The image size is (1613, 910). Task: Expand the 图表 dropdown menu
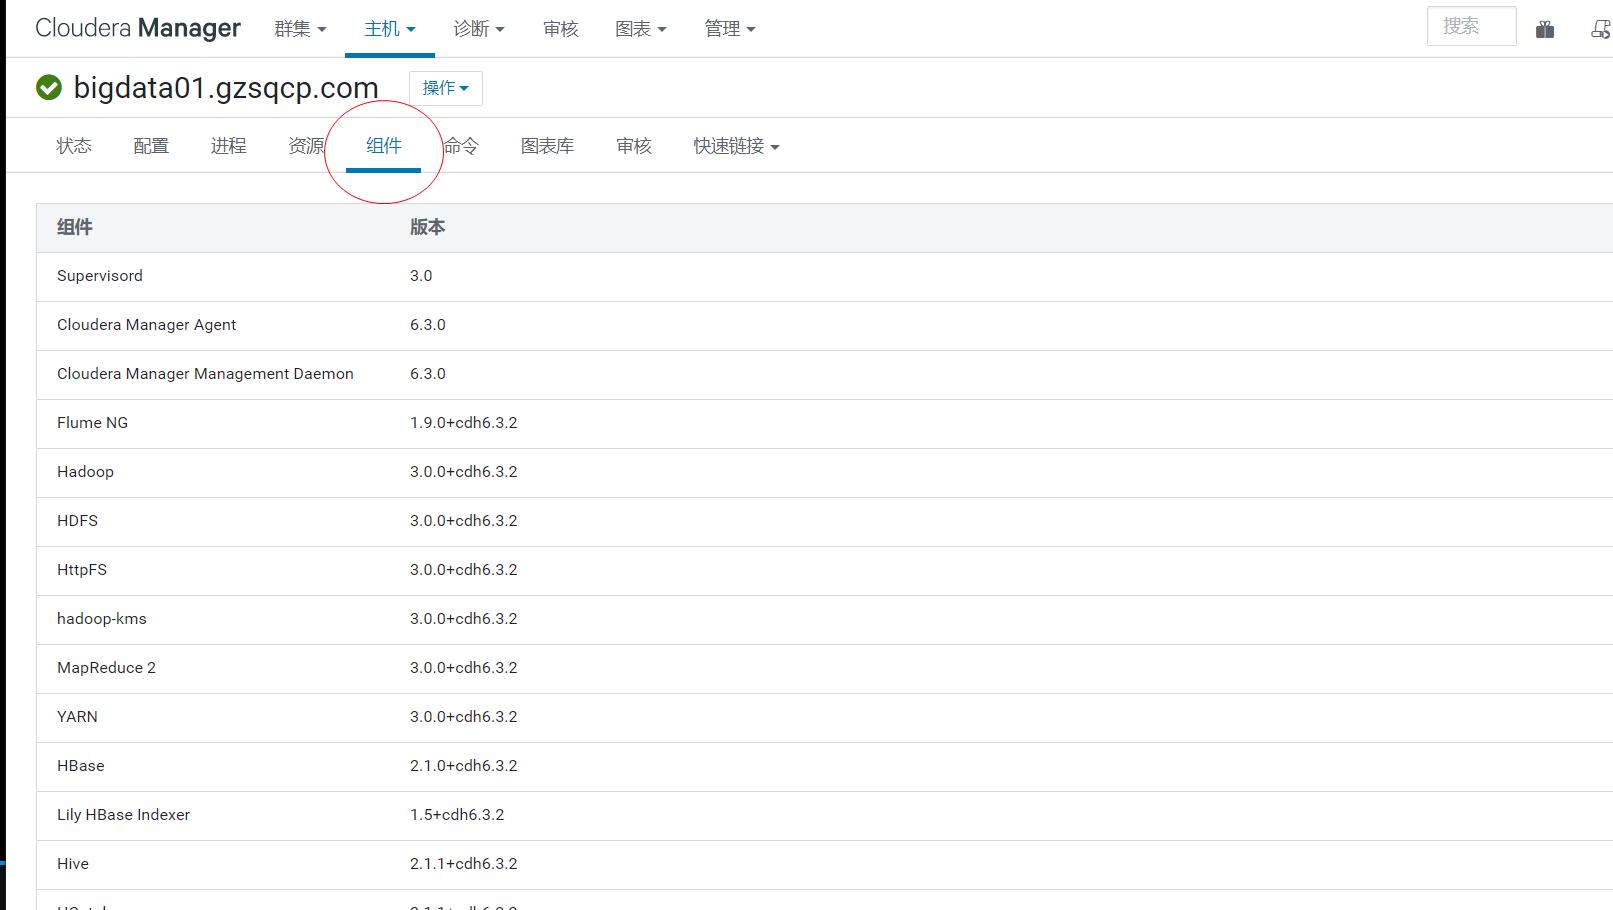click(x=641, y=29)
